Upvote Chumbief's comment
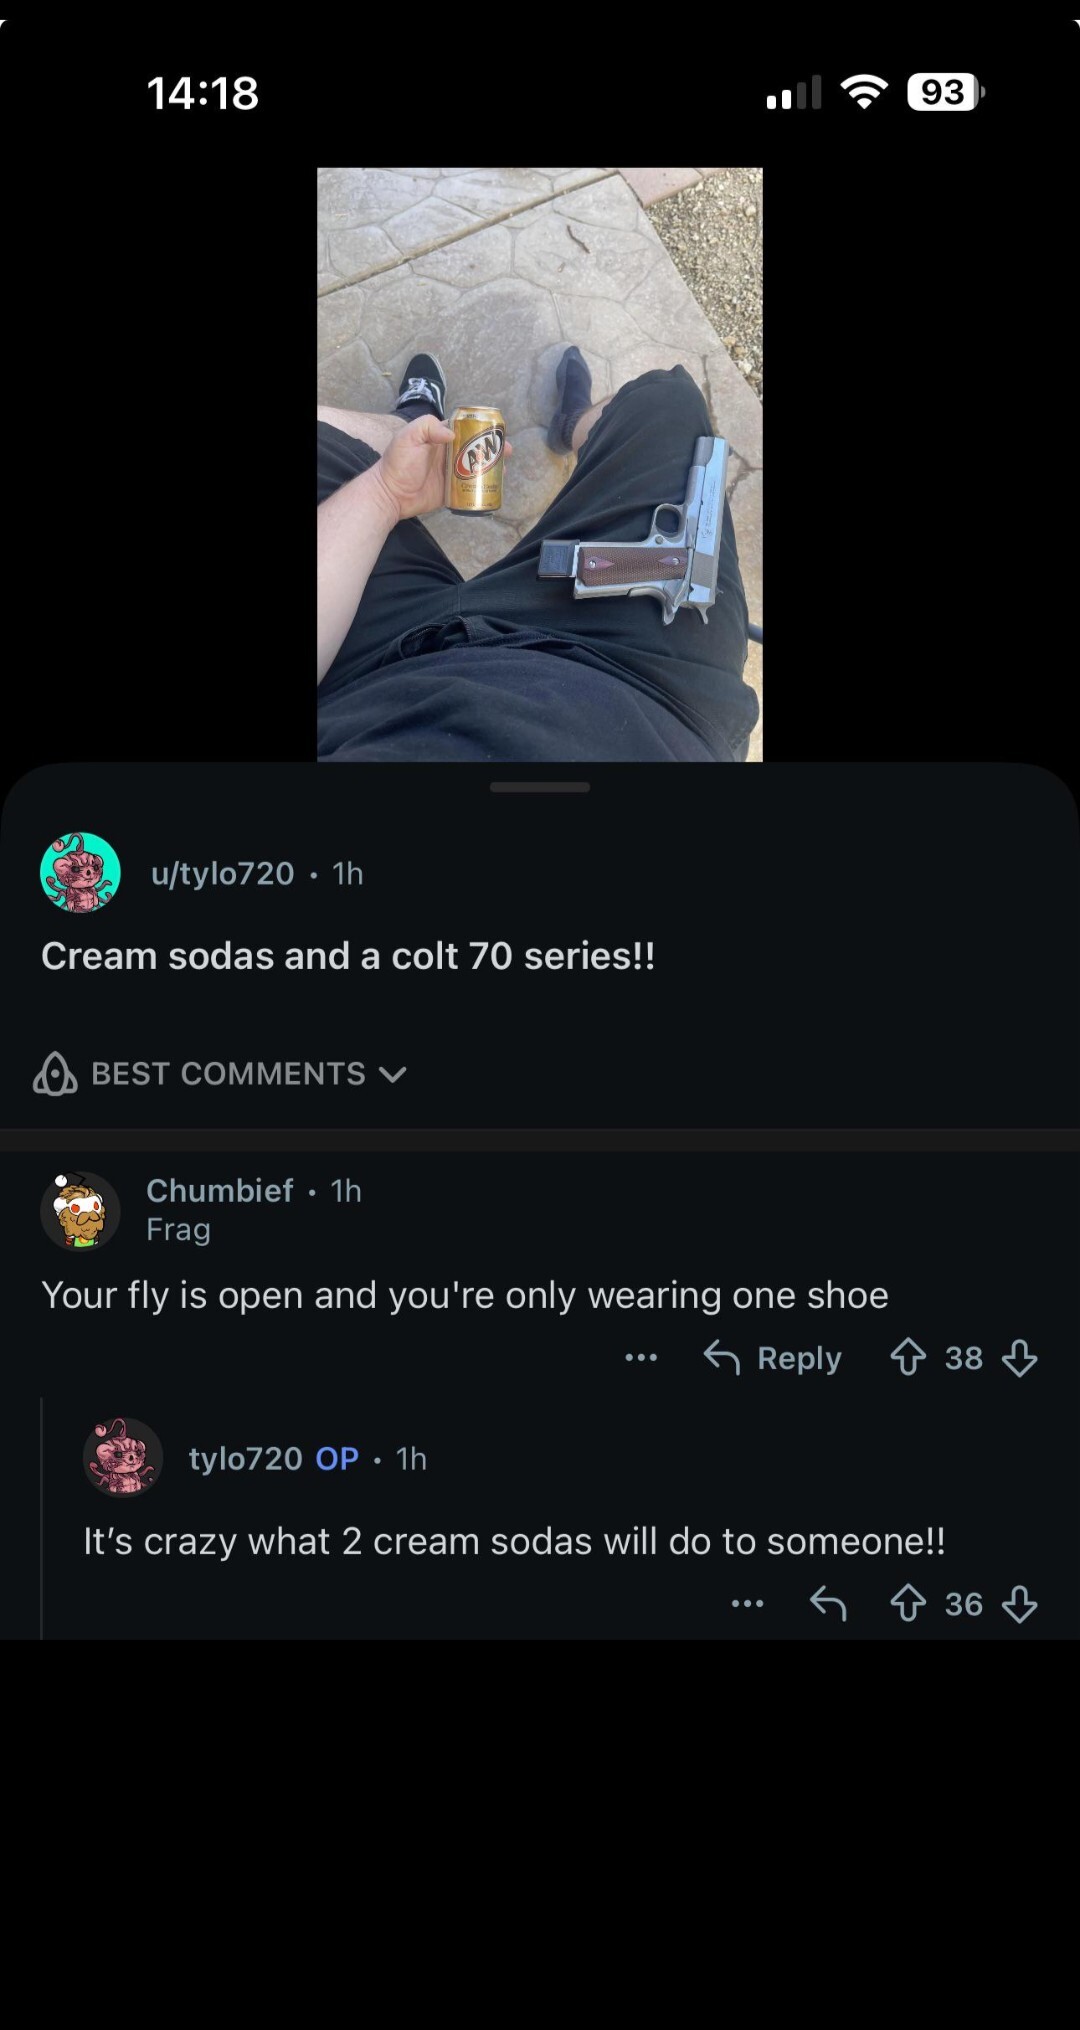 [908, 1357]
